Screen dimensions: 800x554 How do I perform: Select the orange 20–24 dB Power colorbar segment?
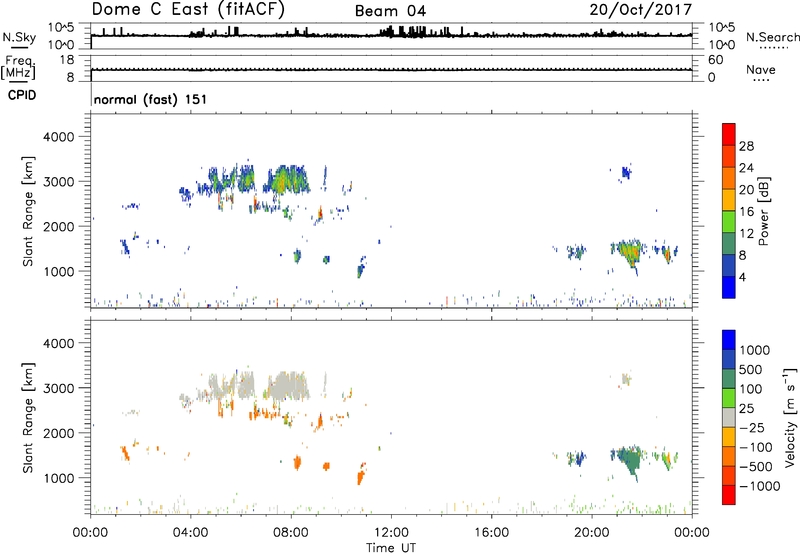pyautogui.click(x=729, y=178)
